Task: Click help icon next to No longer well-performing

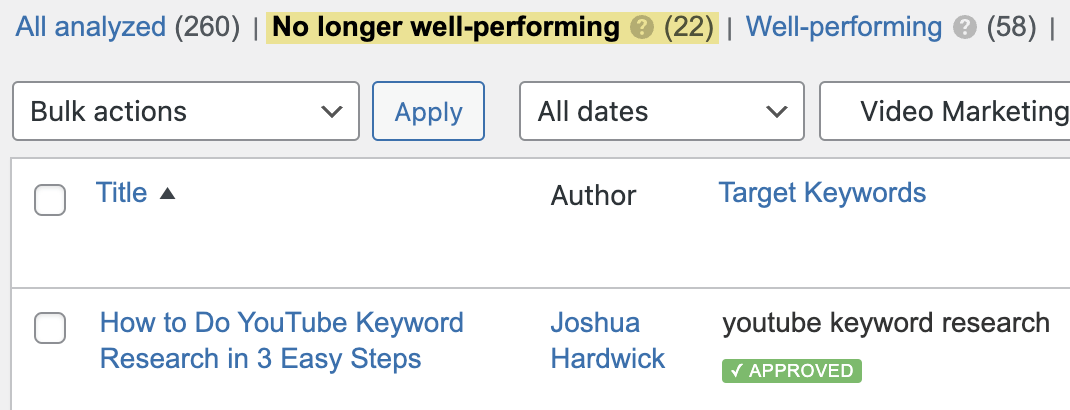Action: pyautogui.click(x=642, y=28)
